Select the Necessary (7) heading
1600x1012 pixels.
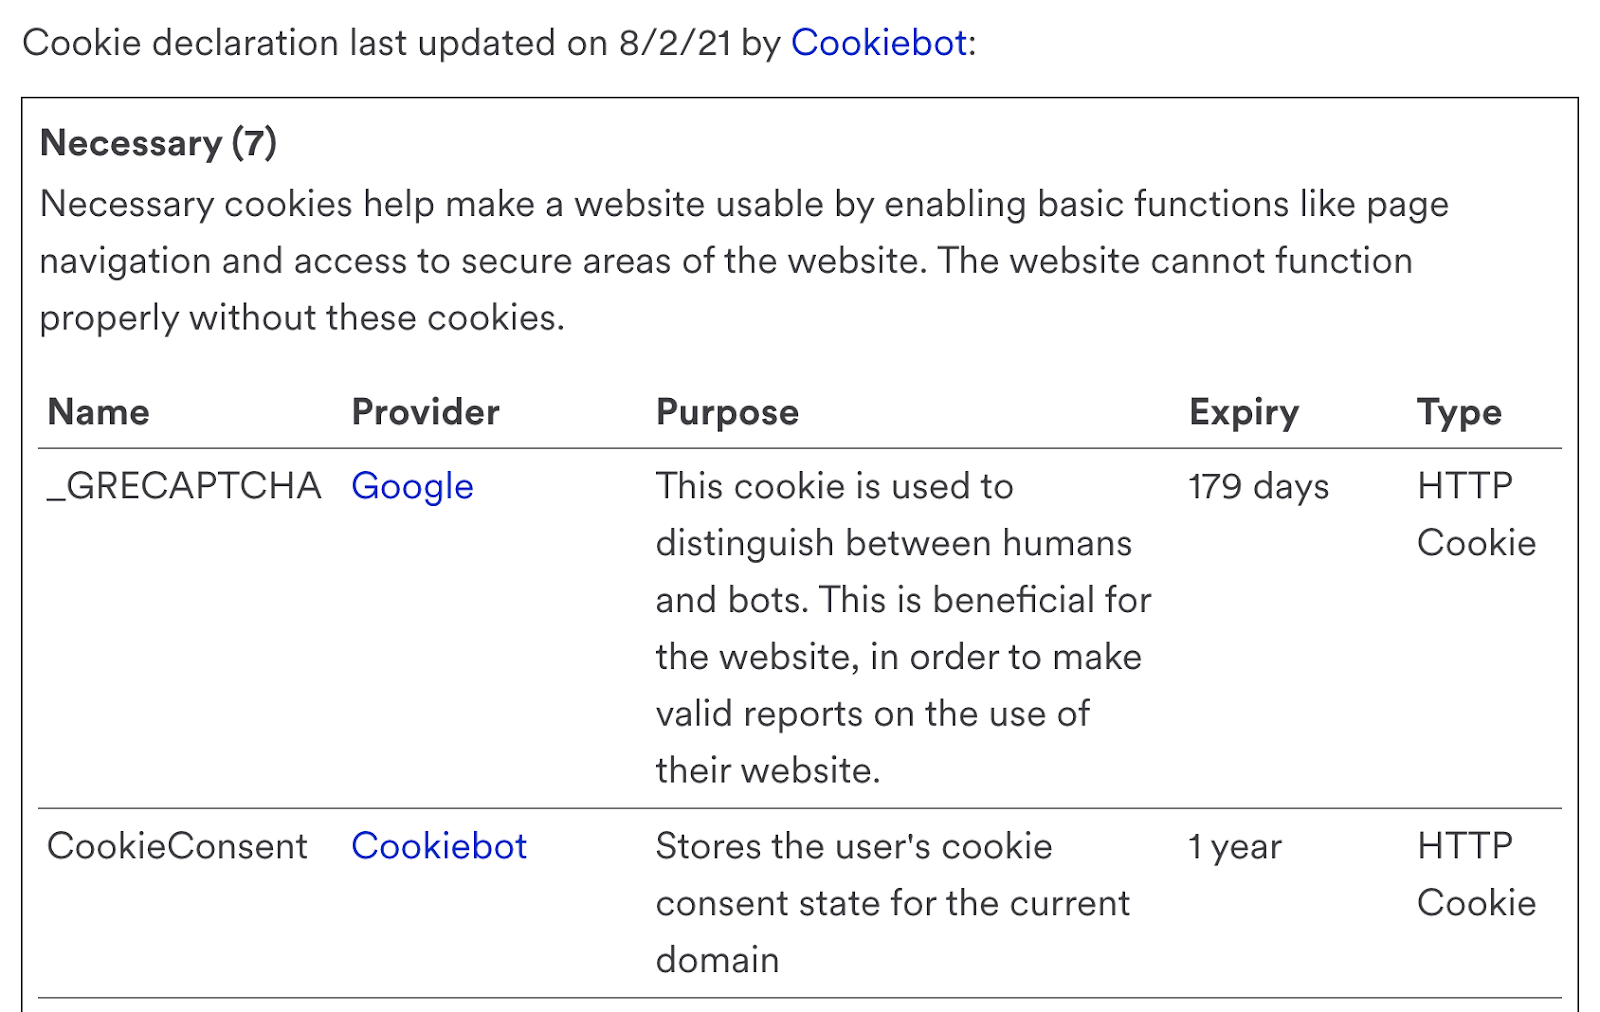158,143
